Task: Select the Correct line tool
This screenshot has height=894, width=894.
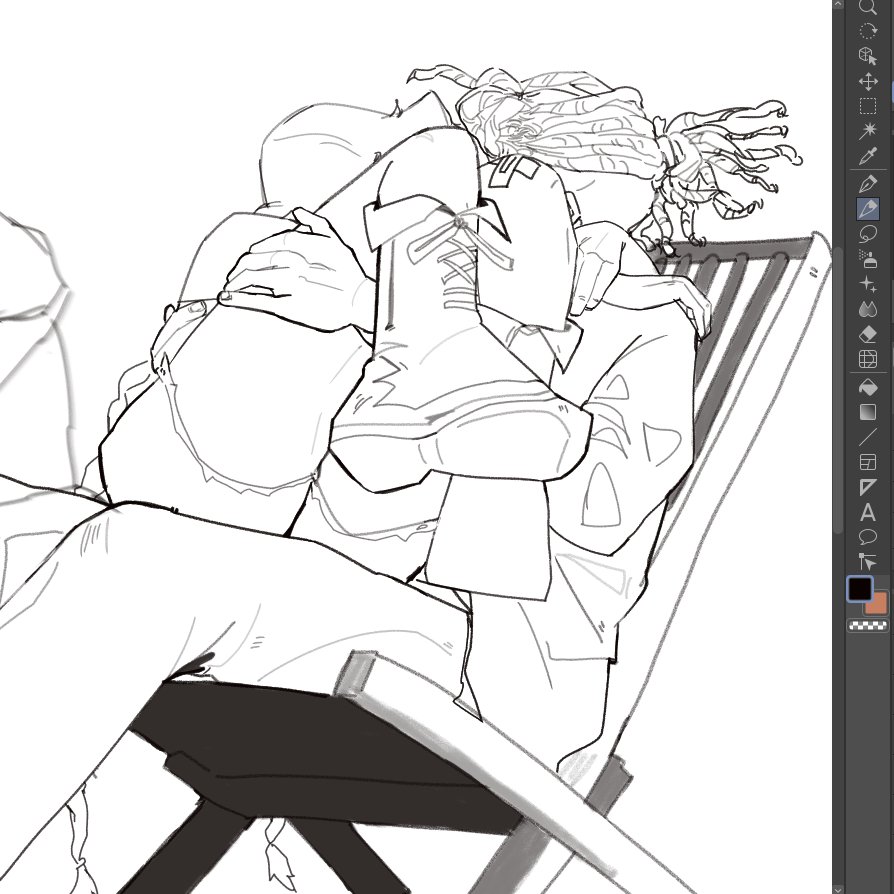Action: point(867,562)
